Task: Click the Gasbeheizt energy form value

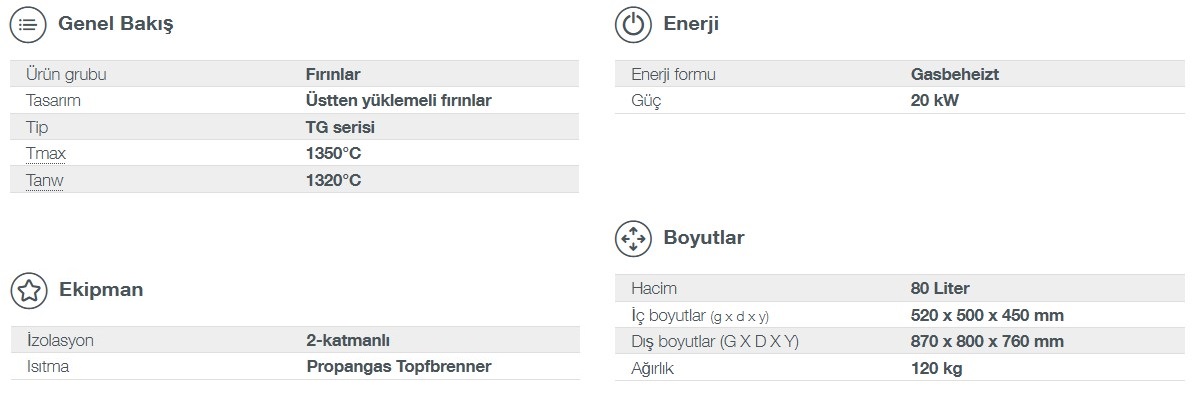Action: 955,75
